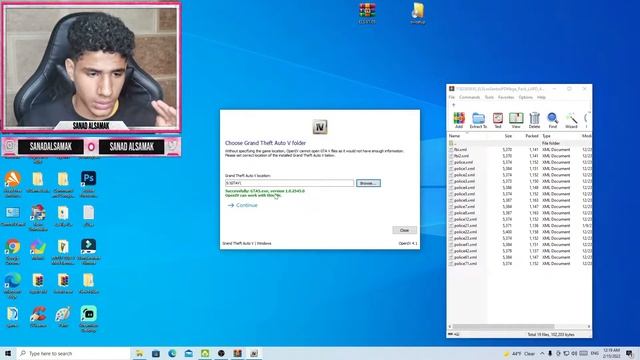Click the Grand Theft Auto V location field
Screen dimensions: 640x360
pos(289,183)
